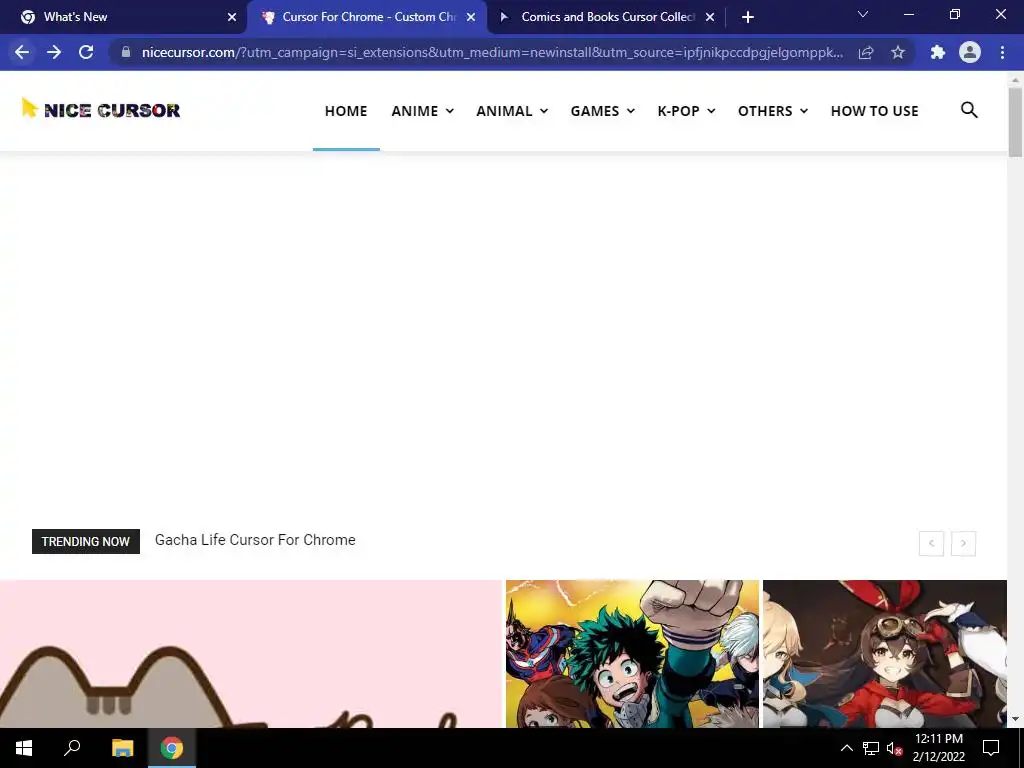Show hidden system tray icons

tap(846, 748)
